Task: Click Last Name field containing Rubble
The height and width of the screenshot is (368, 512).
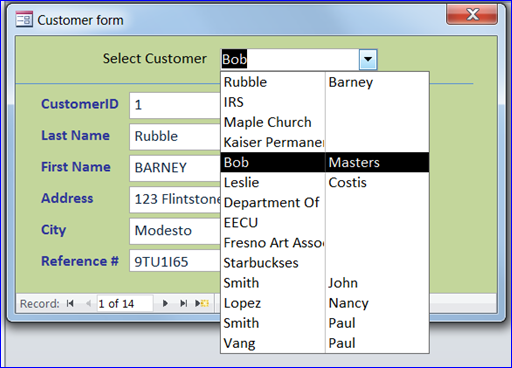Action: [175, 137]
